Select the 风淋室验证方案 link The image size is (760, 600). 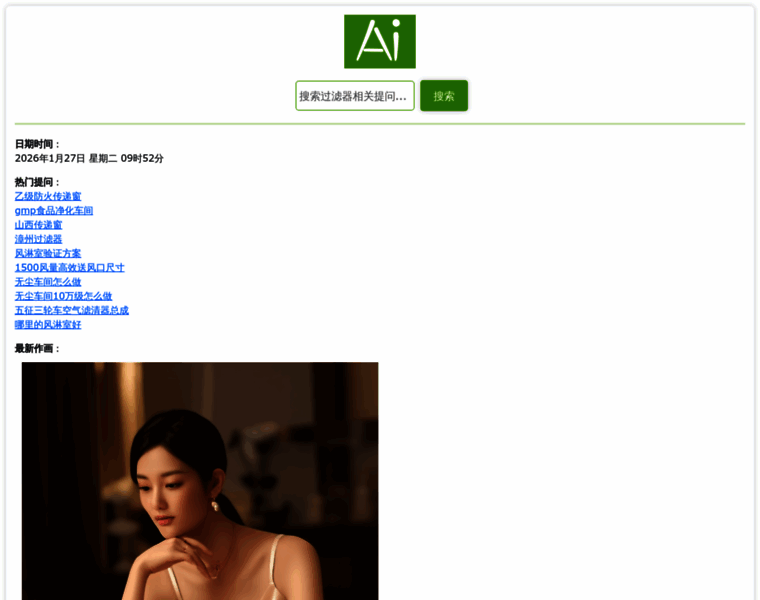tap(48, 254)
